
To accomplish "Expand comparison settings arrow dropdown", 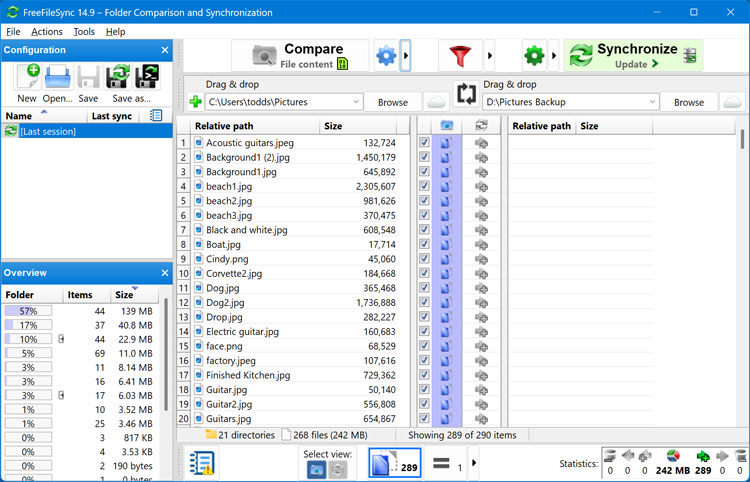I will [406, 56].
